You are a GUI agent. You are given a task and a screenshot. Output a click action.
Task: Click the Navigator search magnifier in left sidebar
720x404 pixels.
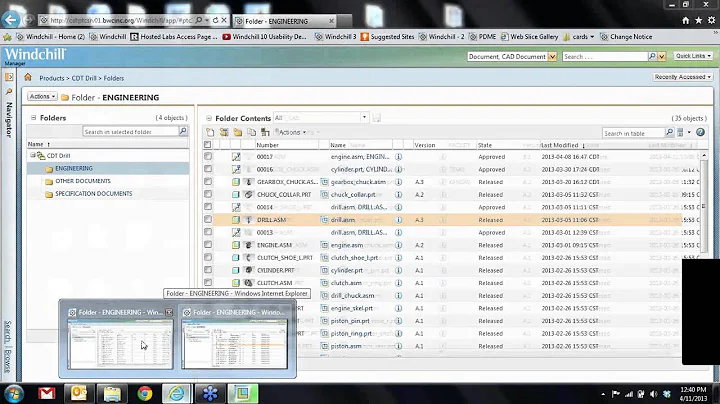pos(9,92)
